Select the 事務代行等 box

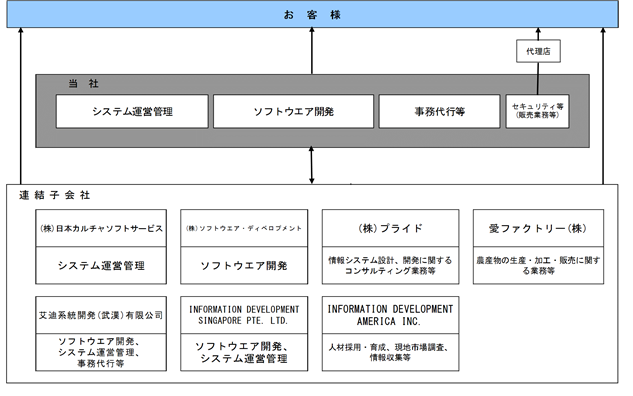click(x=439, y=111)
